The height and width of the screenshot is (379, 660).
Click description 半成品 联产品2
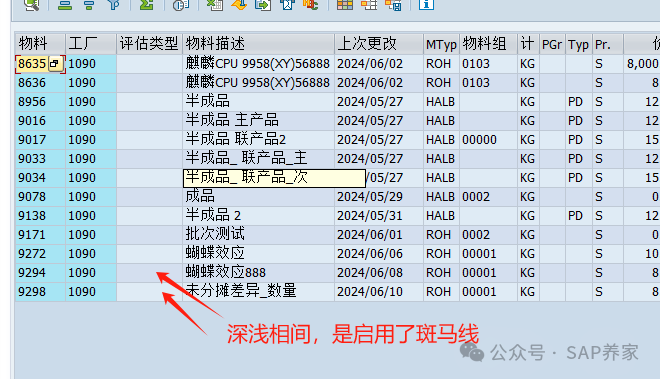point(236,139)
